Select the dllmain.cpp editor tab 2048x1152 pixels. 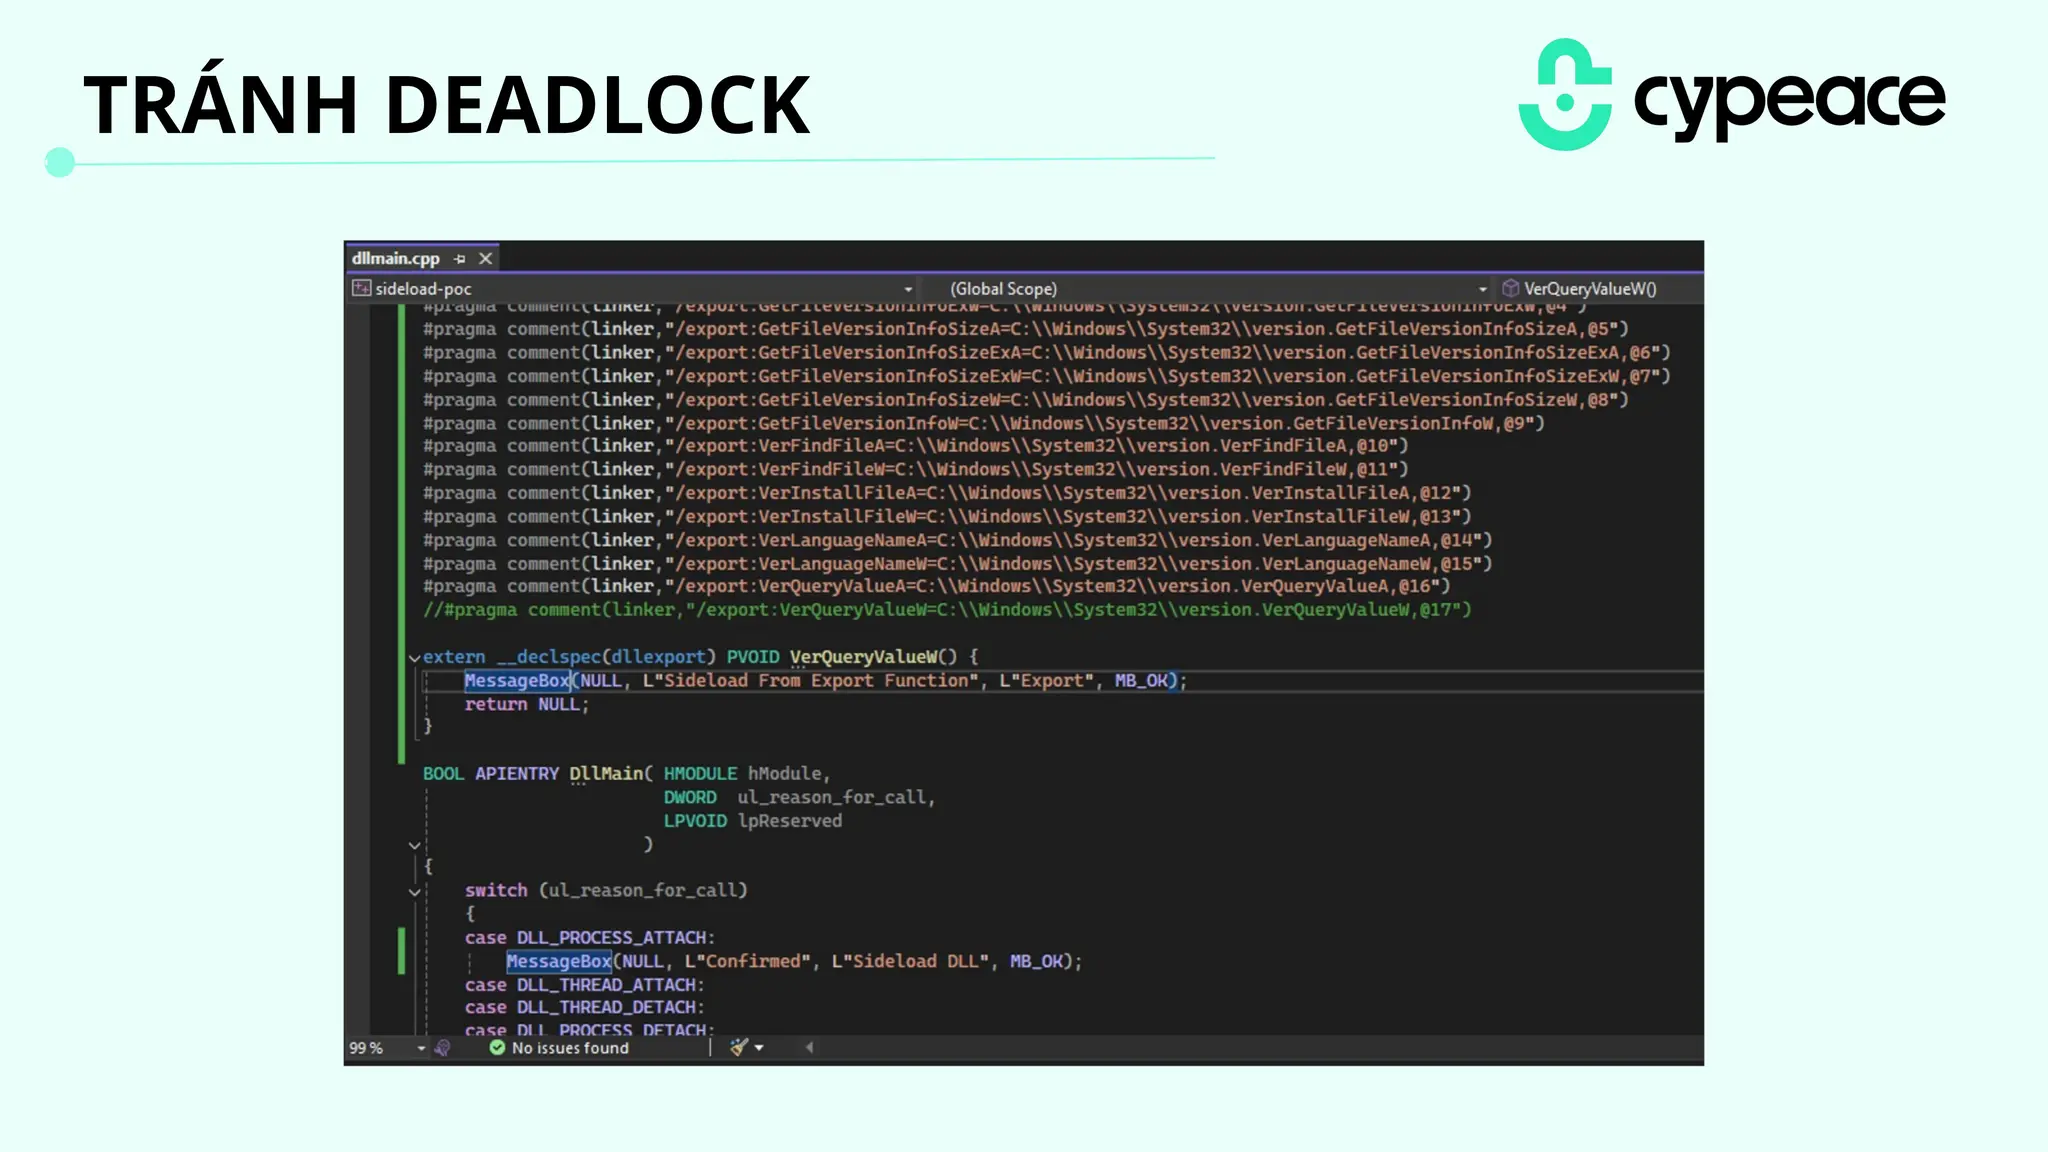pyautogui.click(x=395, y=258)
